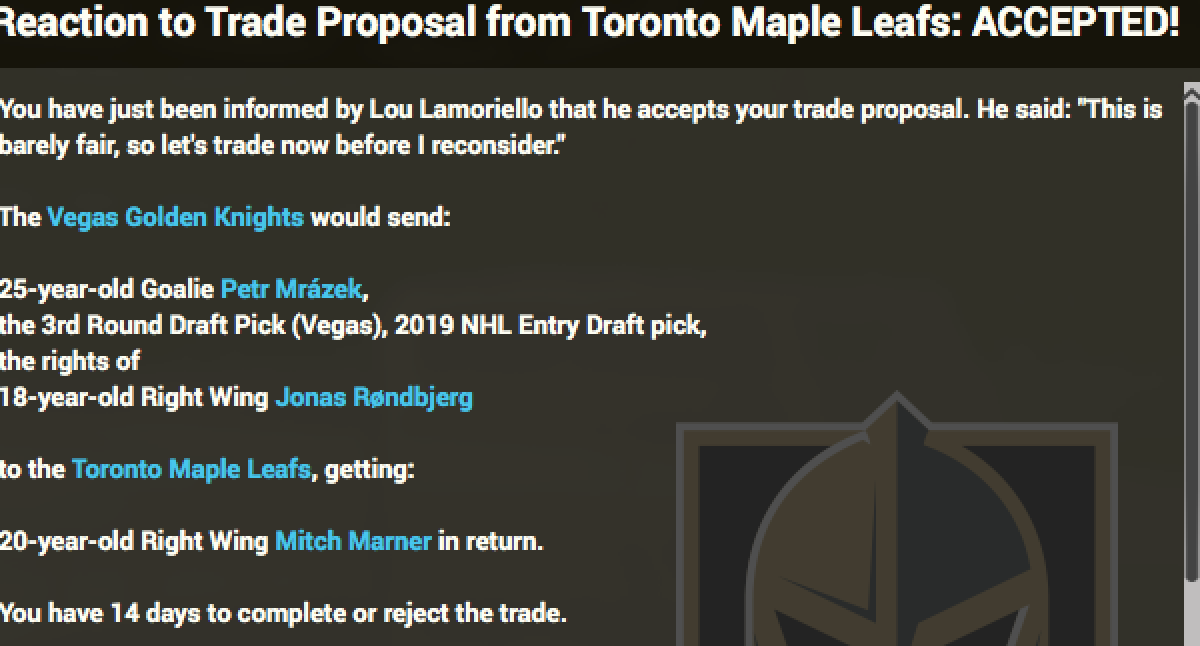Go to the Toronto Maple Leafs link
Screen dimensions: 1200x646
coord(191,469)
